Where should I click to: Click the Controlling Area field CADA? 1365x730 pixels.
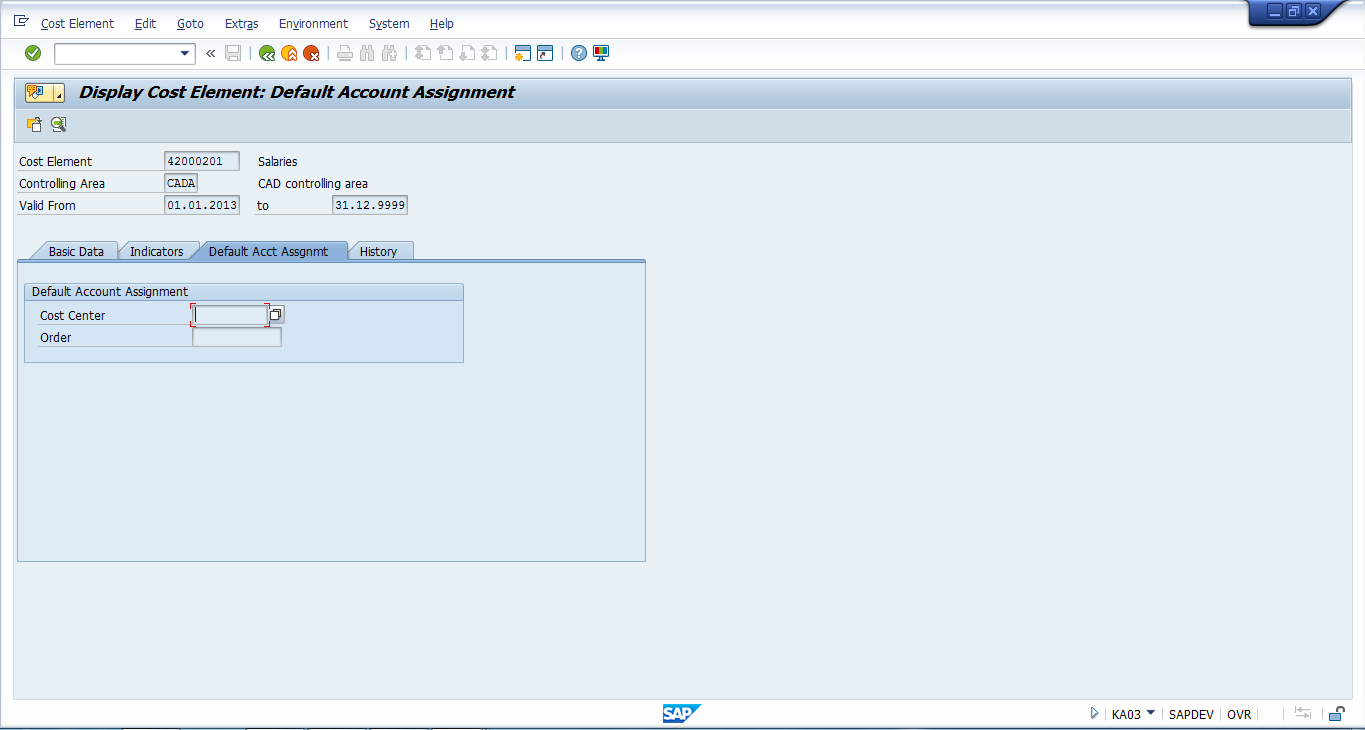pos(181,183)
